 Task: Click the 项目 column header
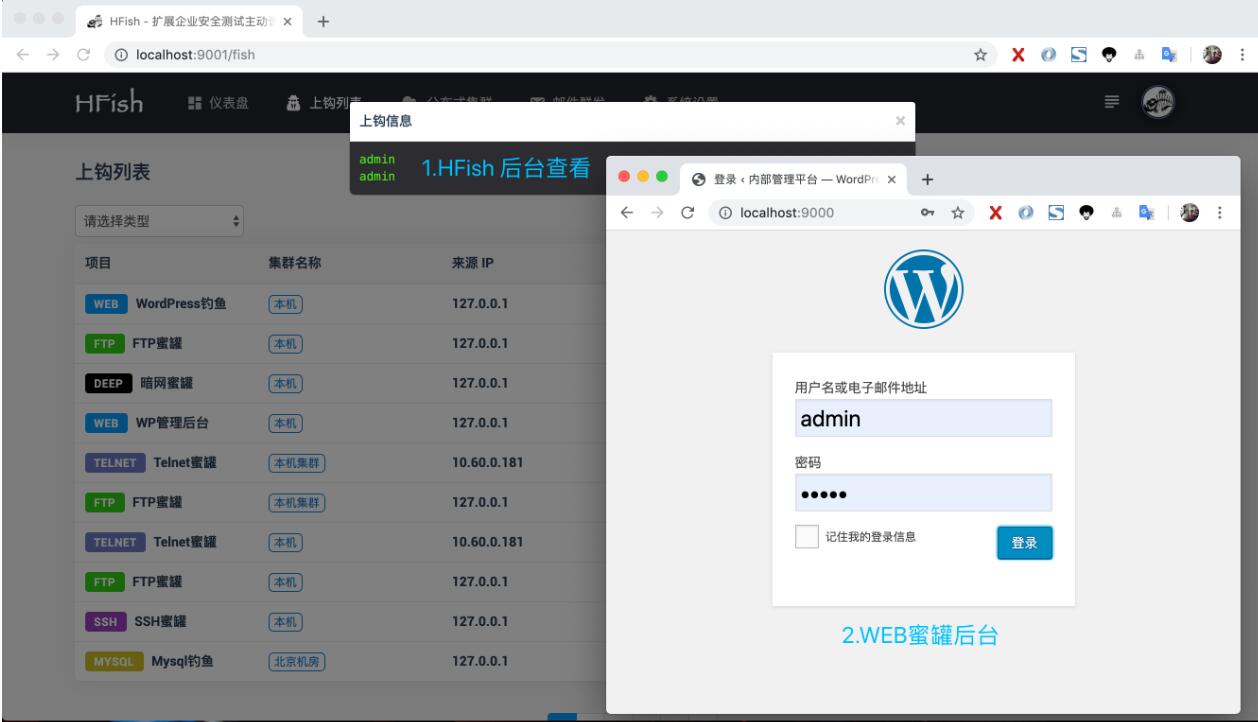97,264
